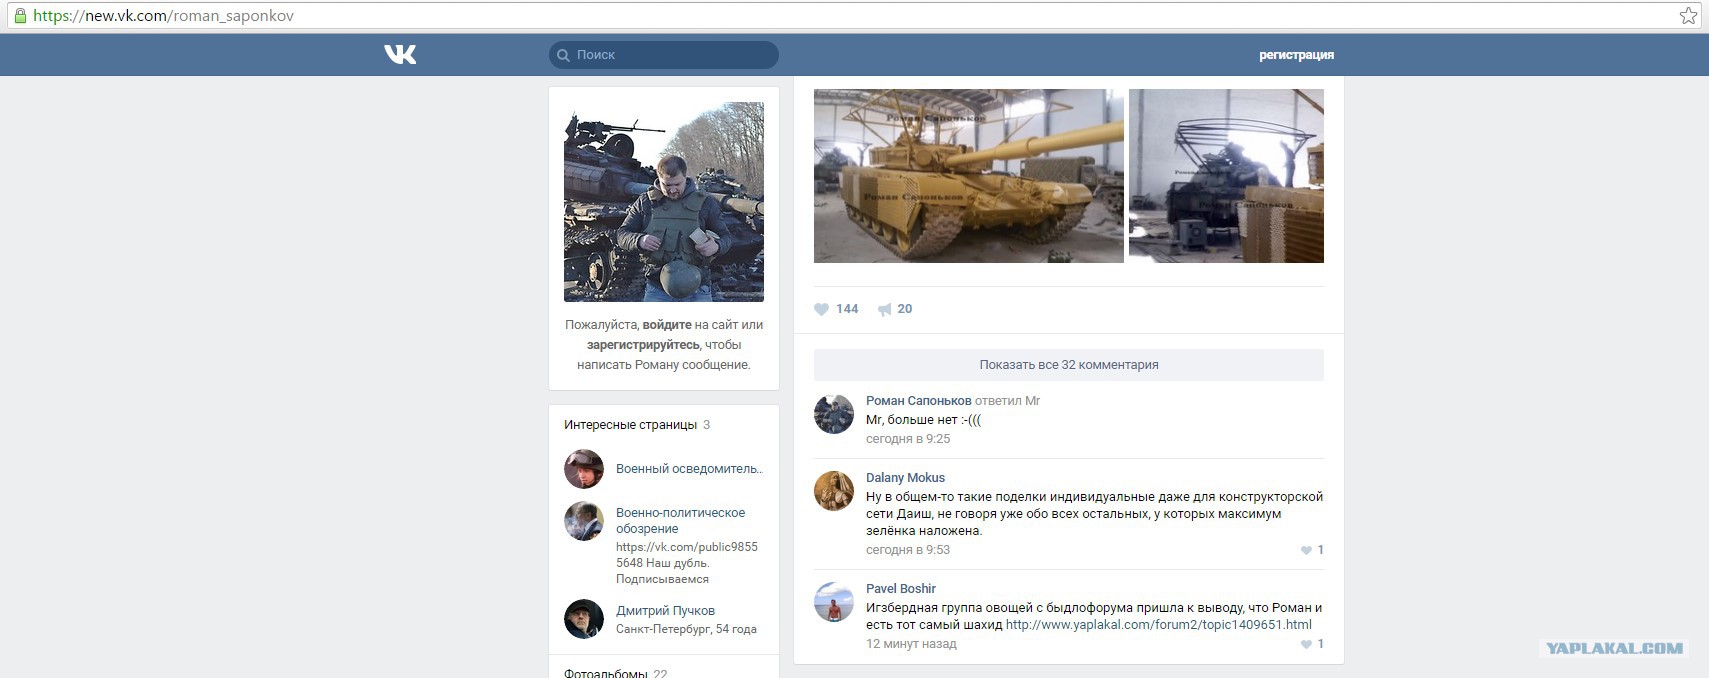
Task: Click the 12 минут назад timestamp
Action: [x=911, y=644]
